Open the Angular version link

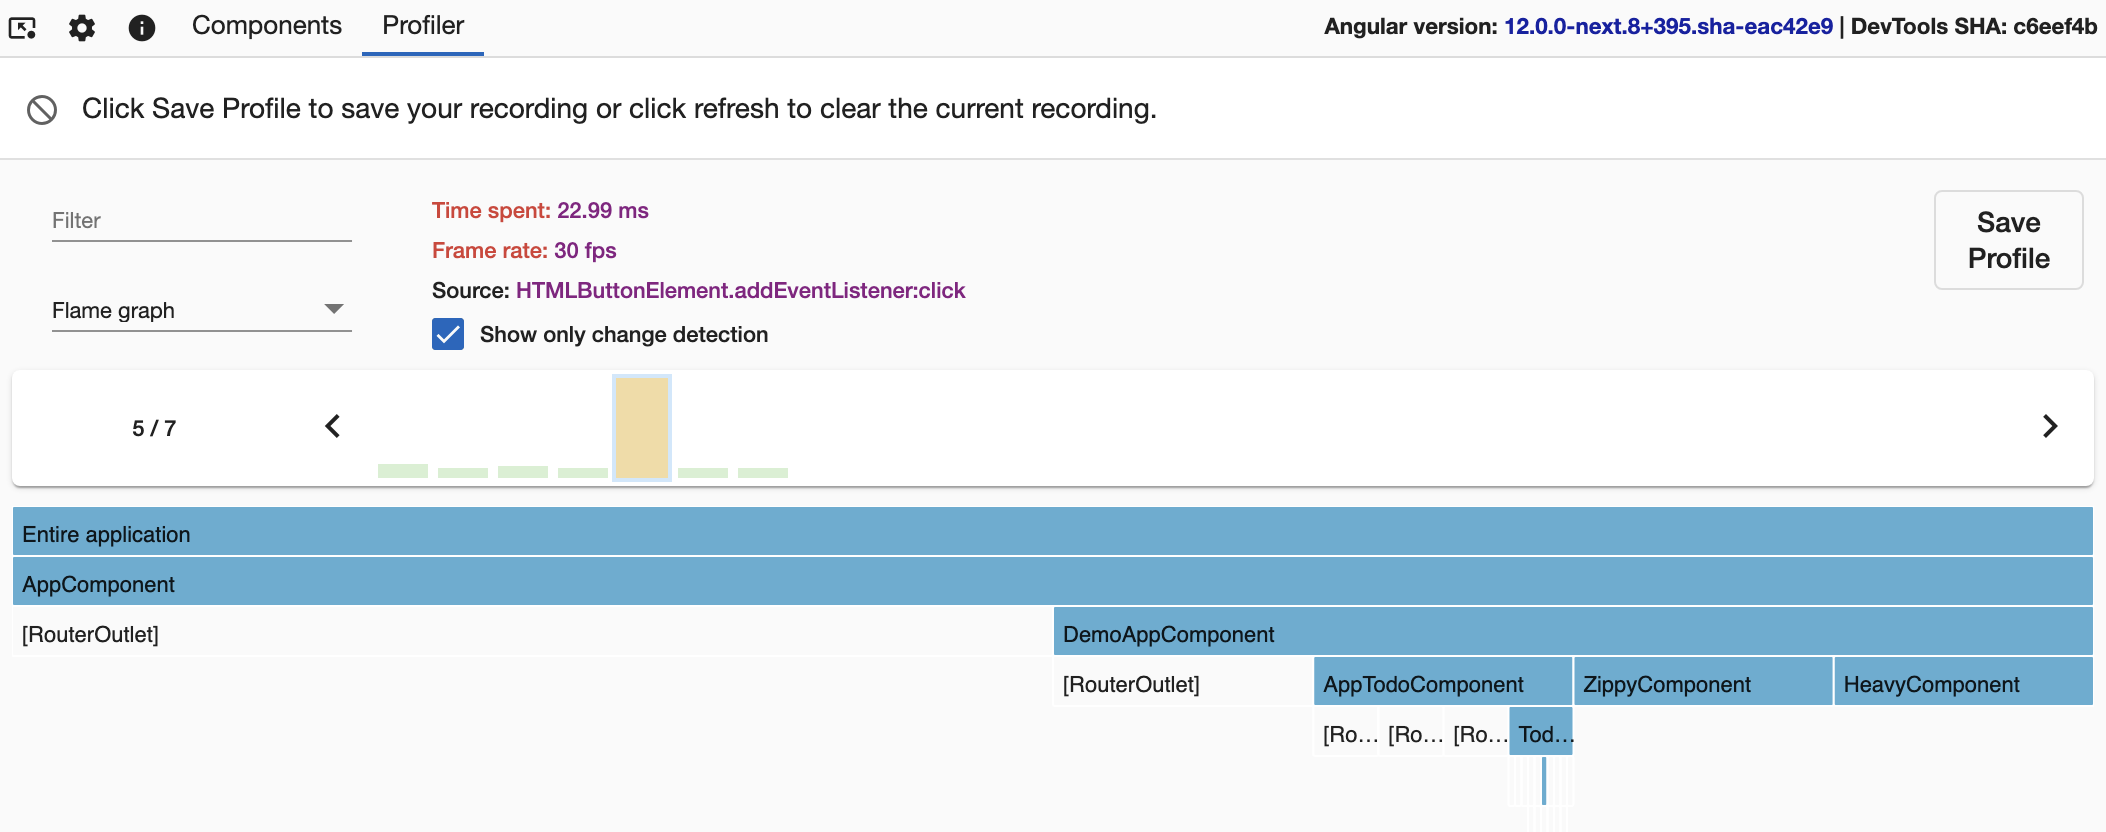[1668, 27]
